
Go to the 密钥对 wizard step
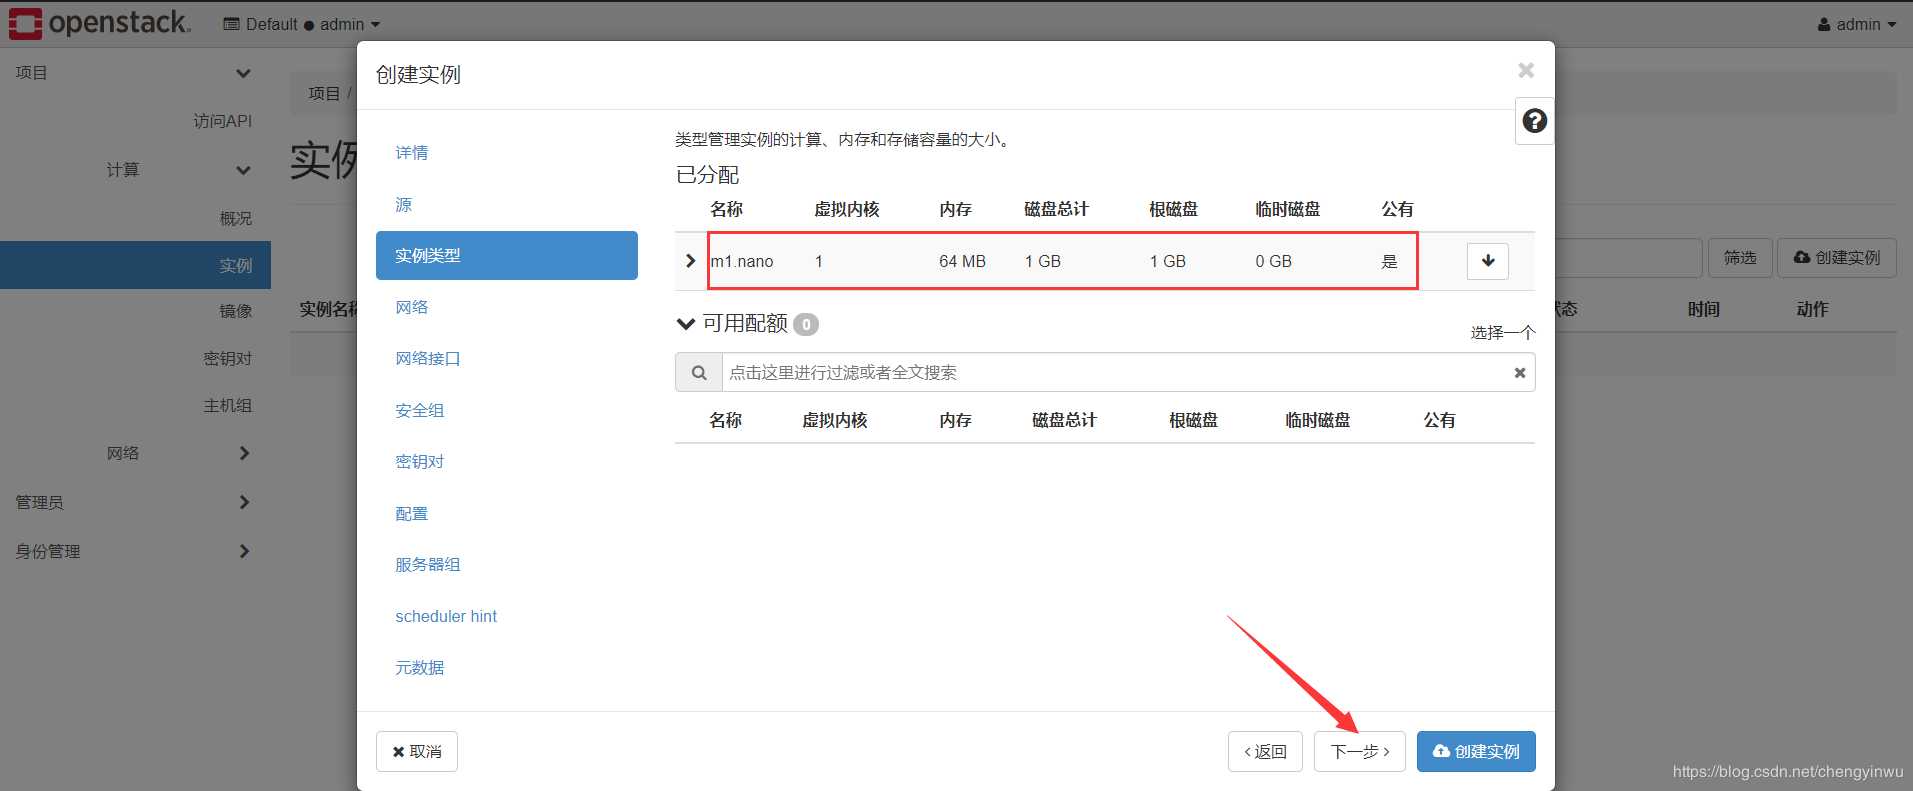[419, 461]
